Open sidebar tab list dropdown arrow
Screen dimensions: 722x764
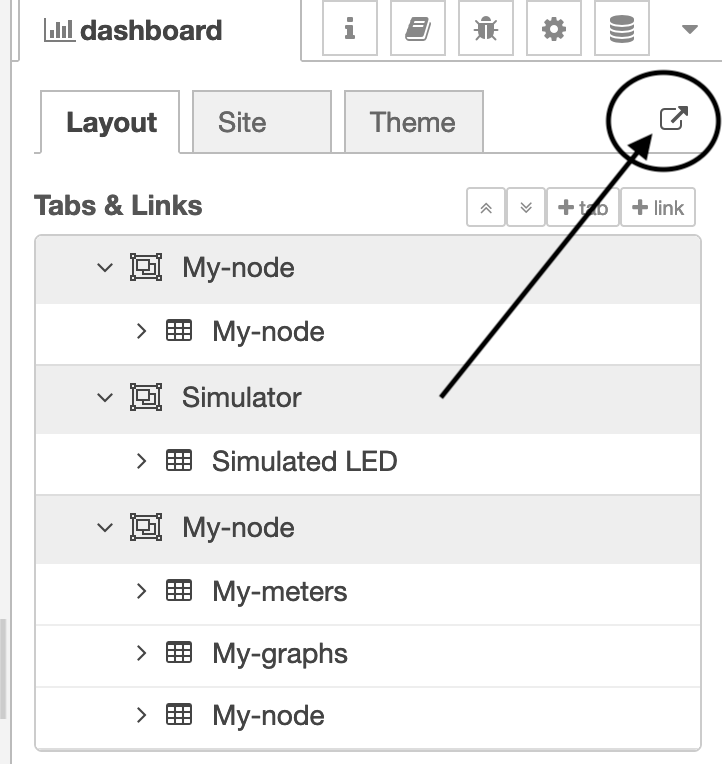pyautogui.click(x=689, y=29)
